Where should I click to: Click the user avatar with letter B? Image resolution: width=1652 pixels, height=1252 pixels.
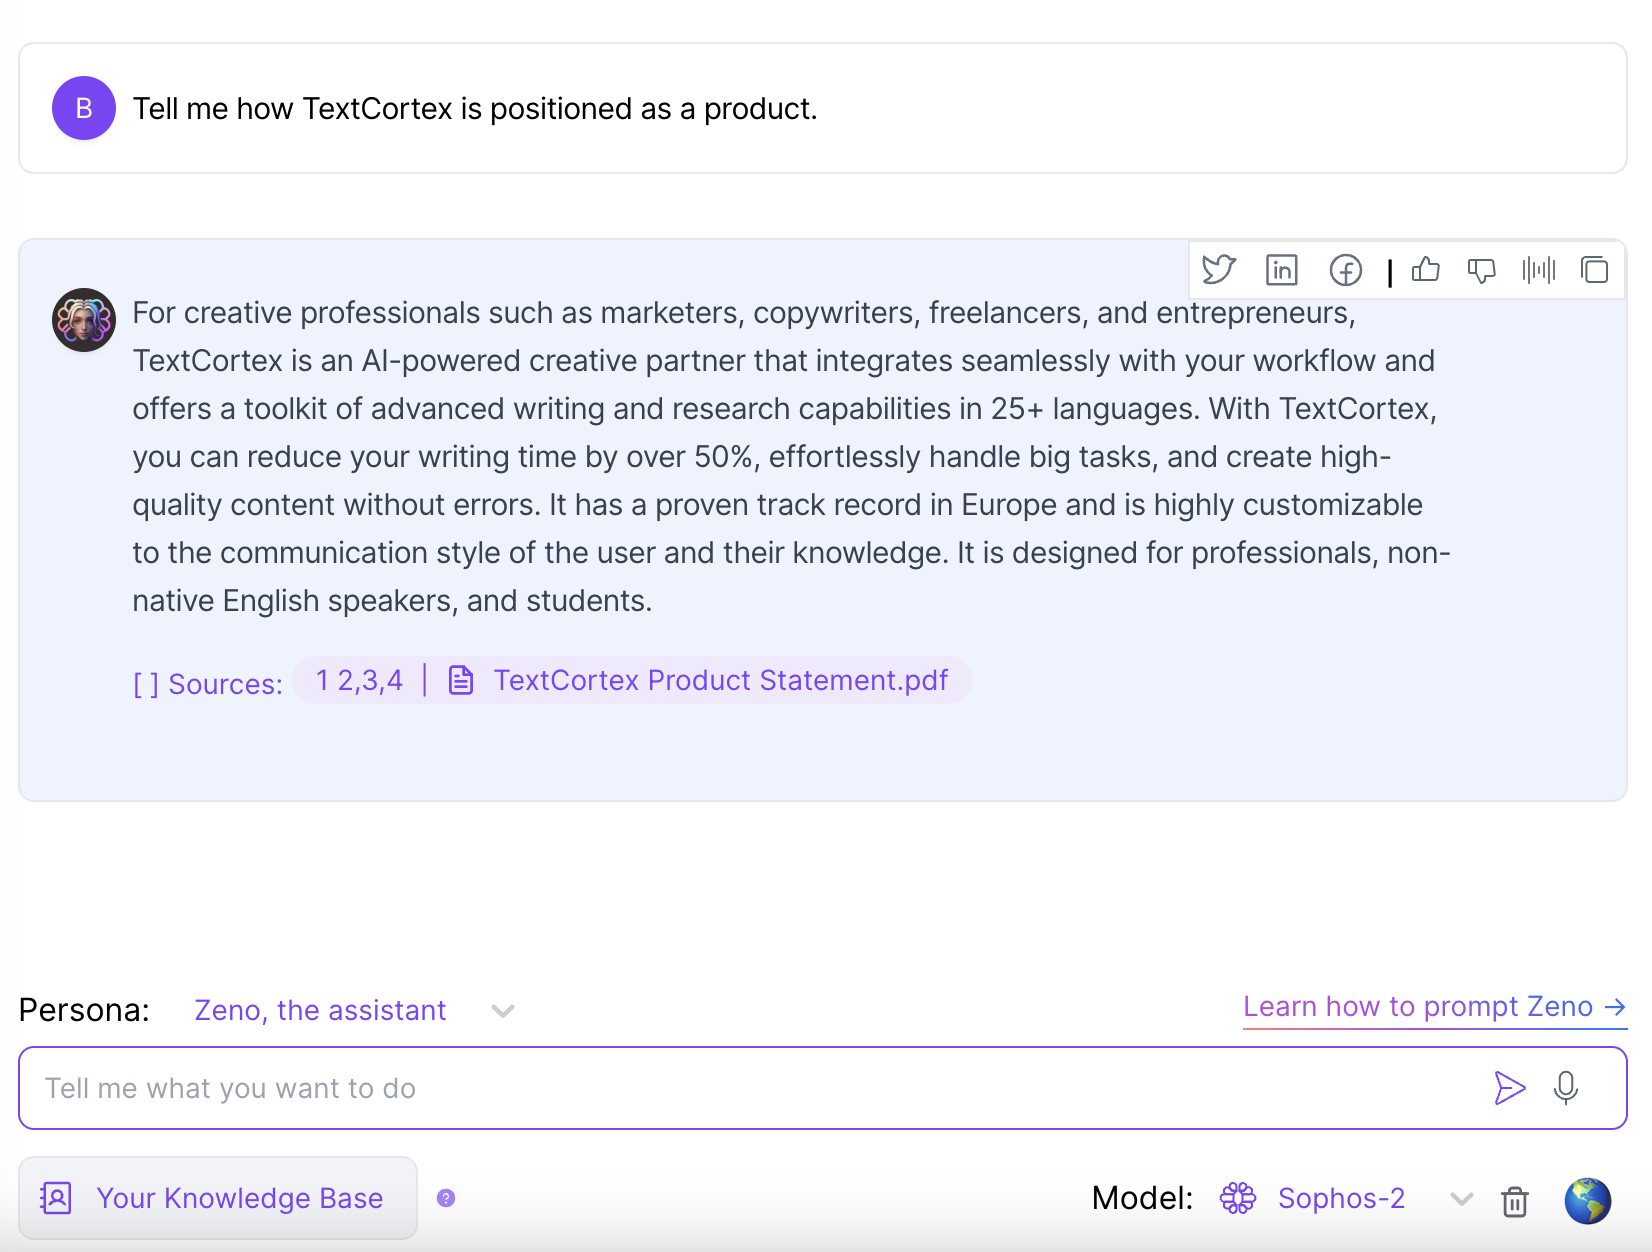click(84, 108)
